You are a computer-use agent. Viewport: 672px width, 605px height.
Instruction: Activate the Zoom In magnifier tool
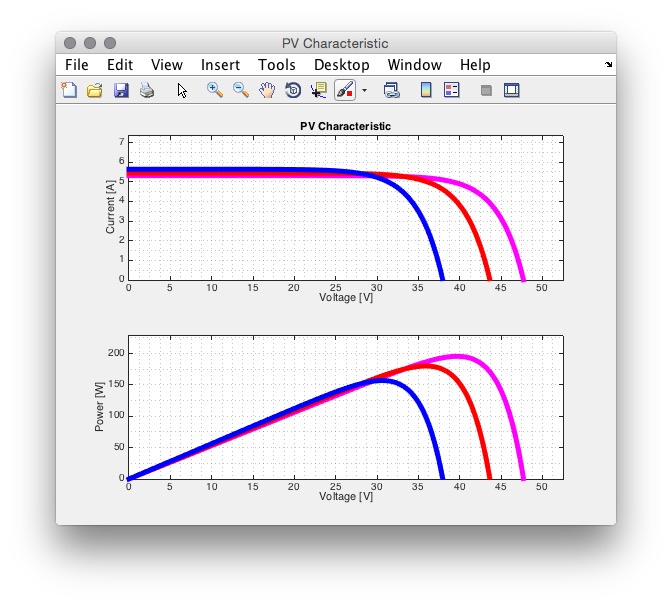coord(215,90)
